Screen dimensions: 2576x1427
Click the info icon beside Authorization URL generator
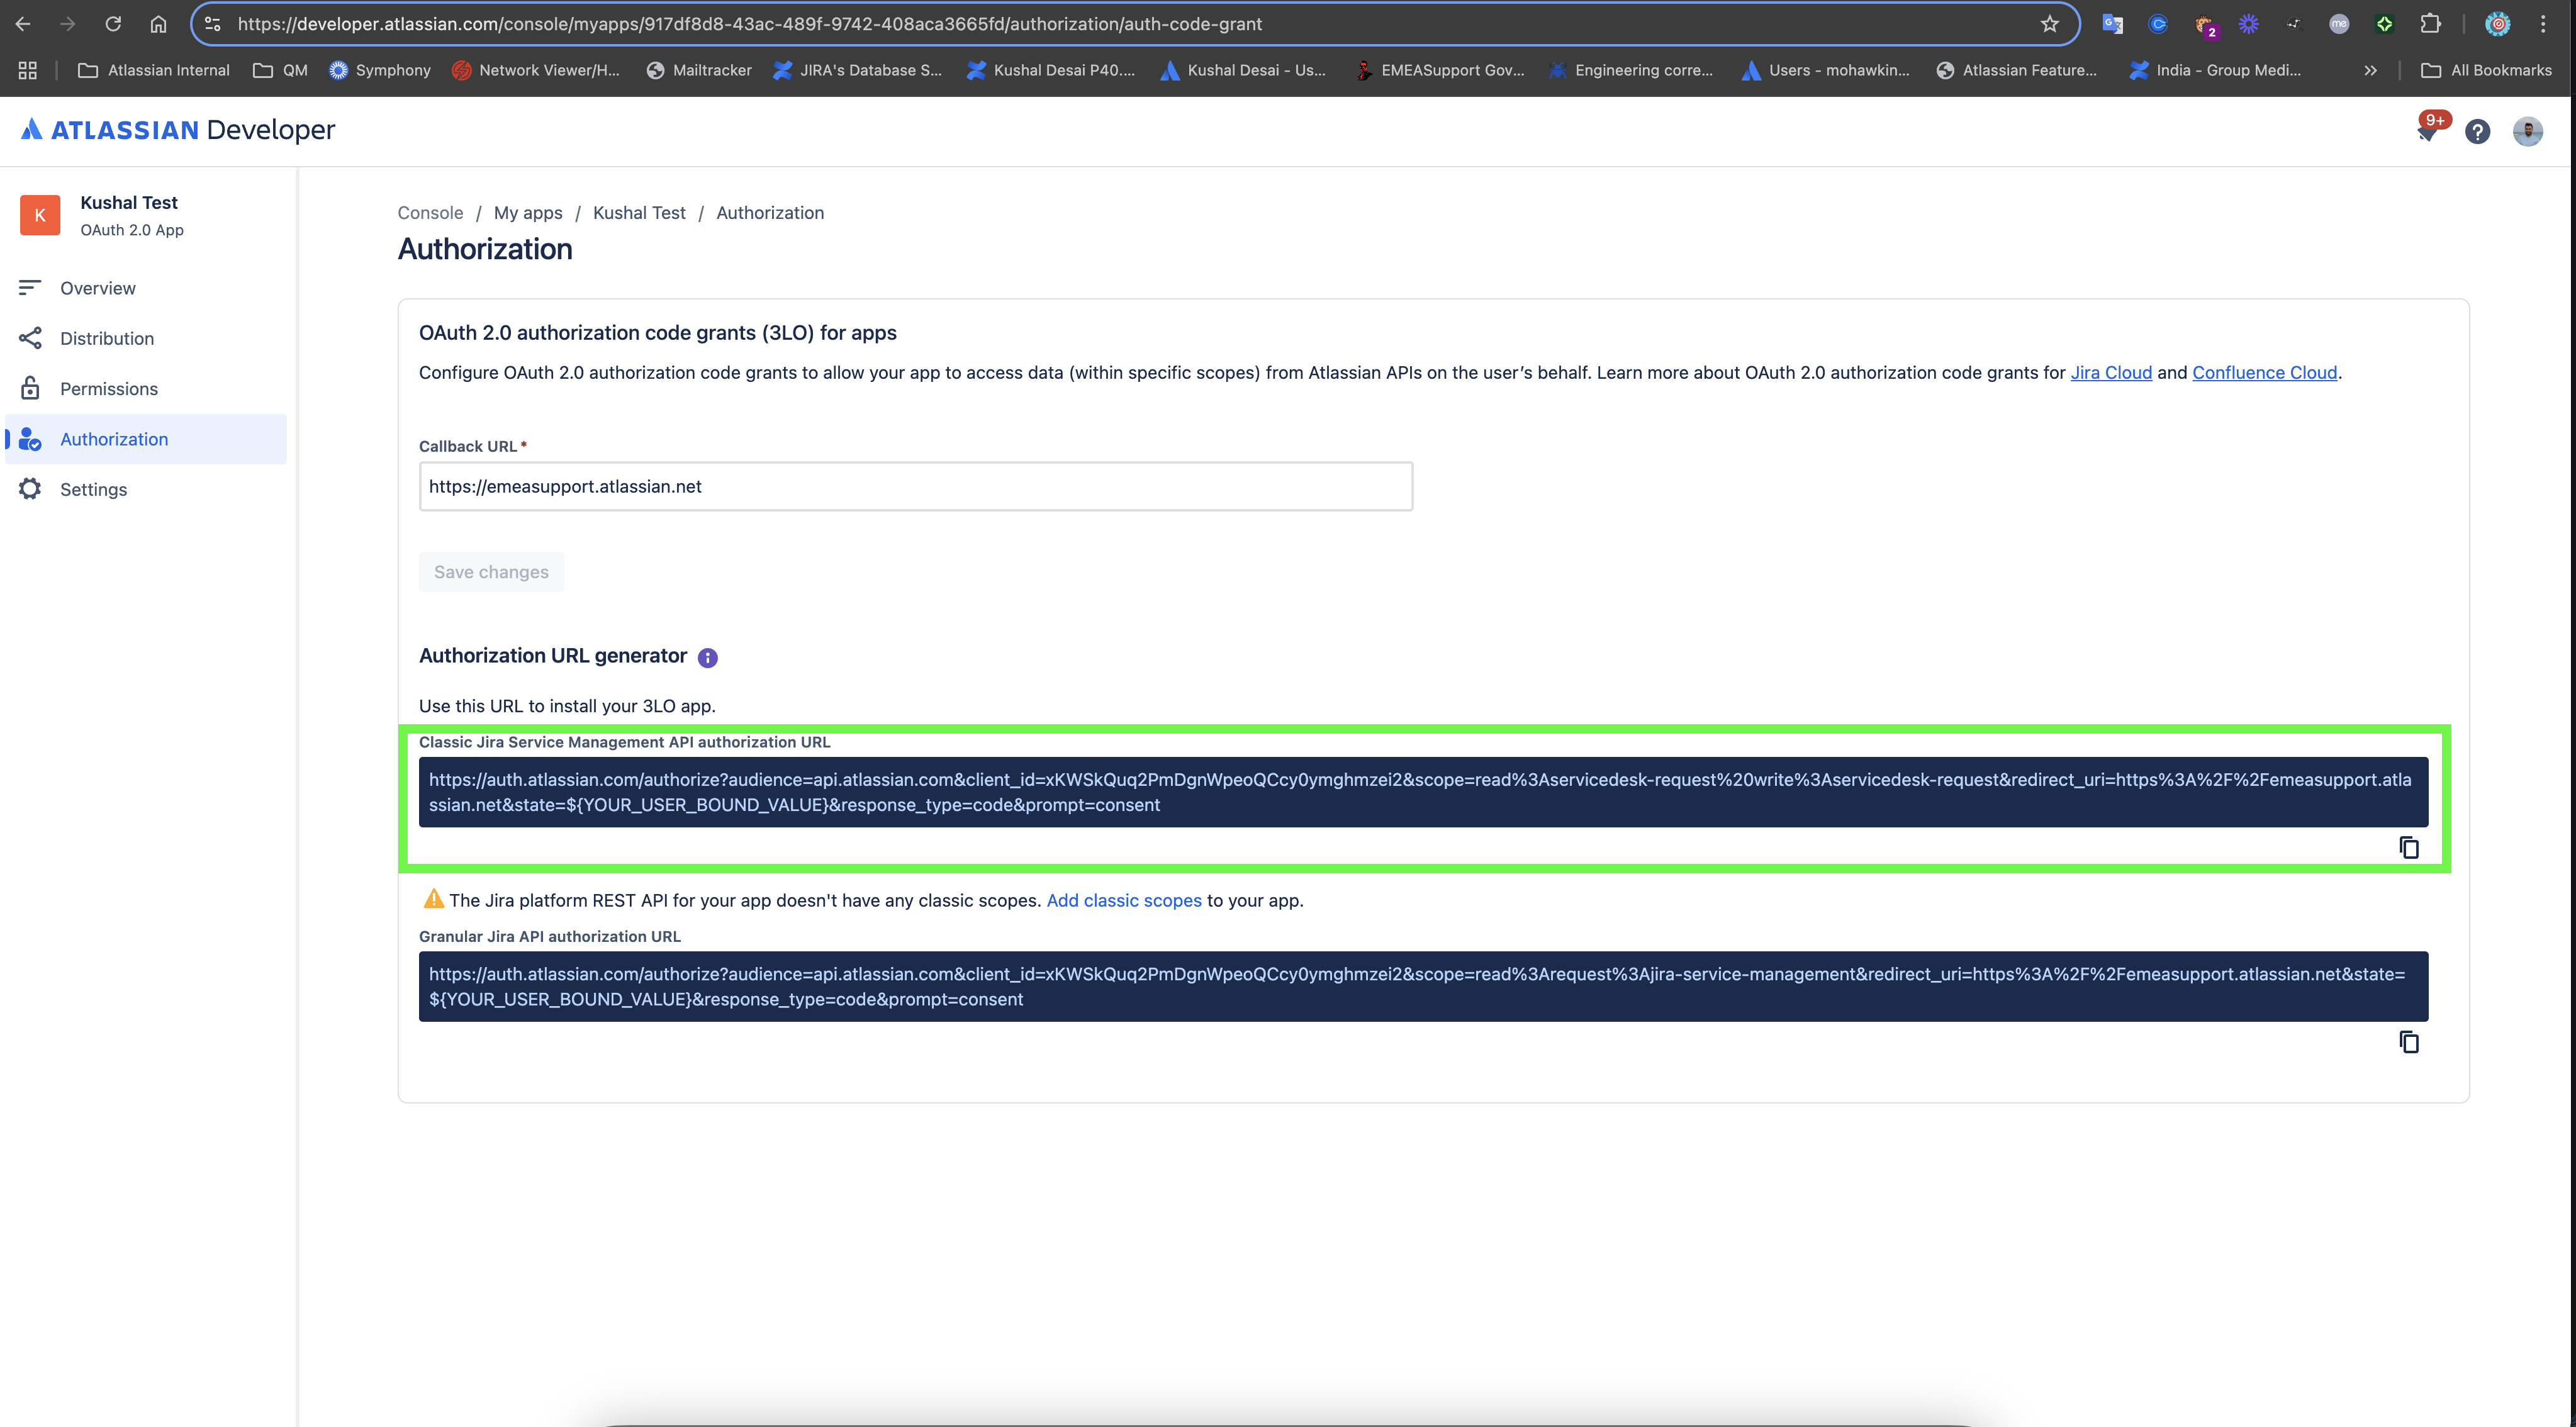point(707,657)
